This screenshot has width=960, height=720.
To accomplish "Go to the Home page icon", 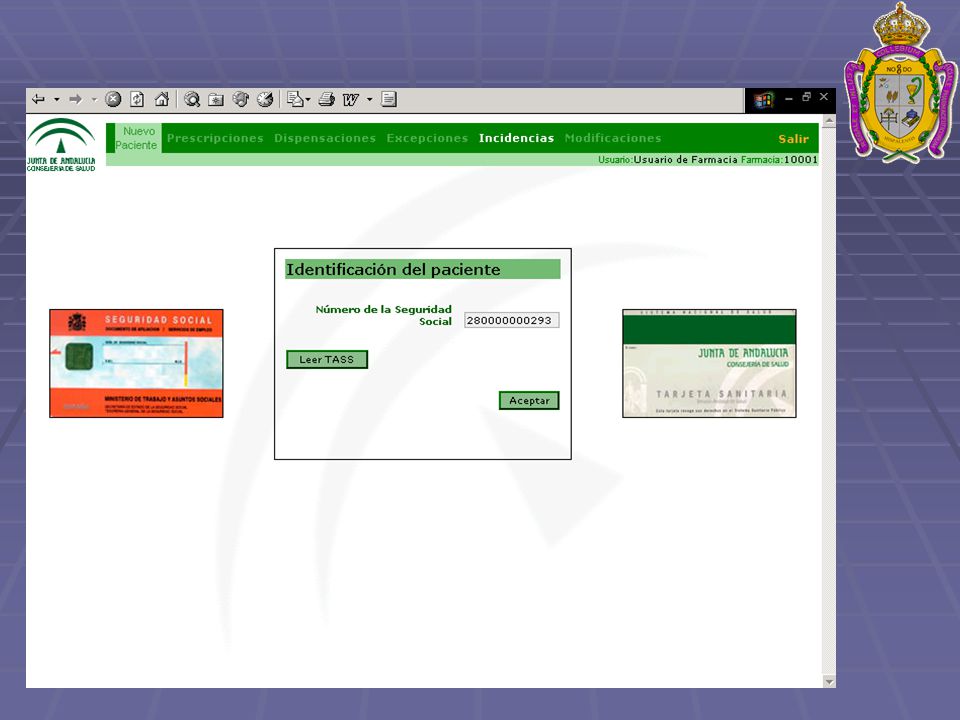I will pyautogui.click(x=162, y=99).
